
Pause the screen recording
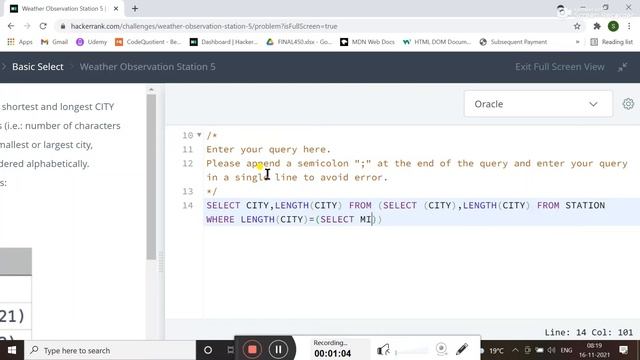[x=278, y=349]
